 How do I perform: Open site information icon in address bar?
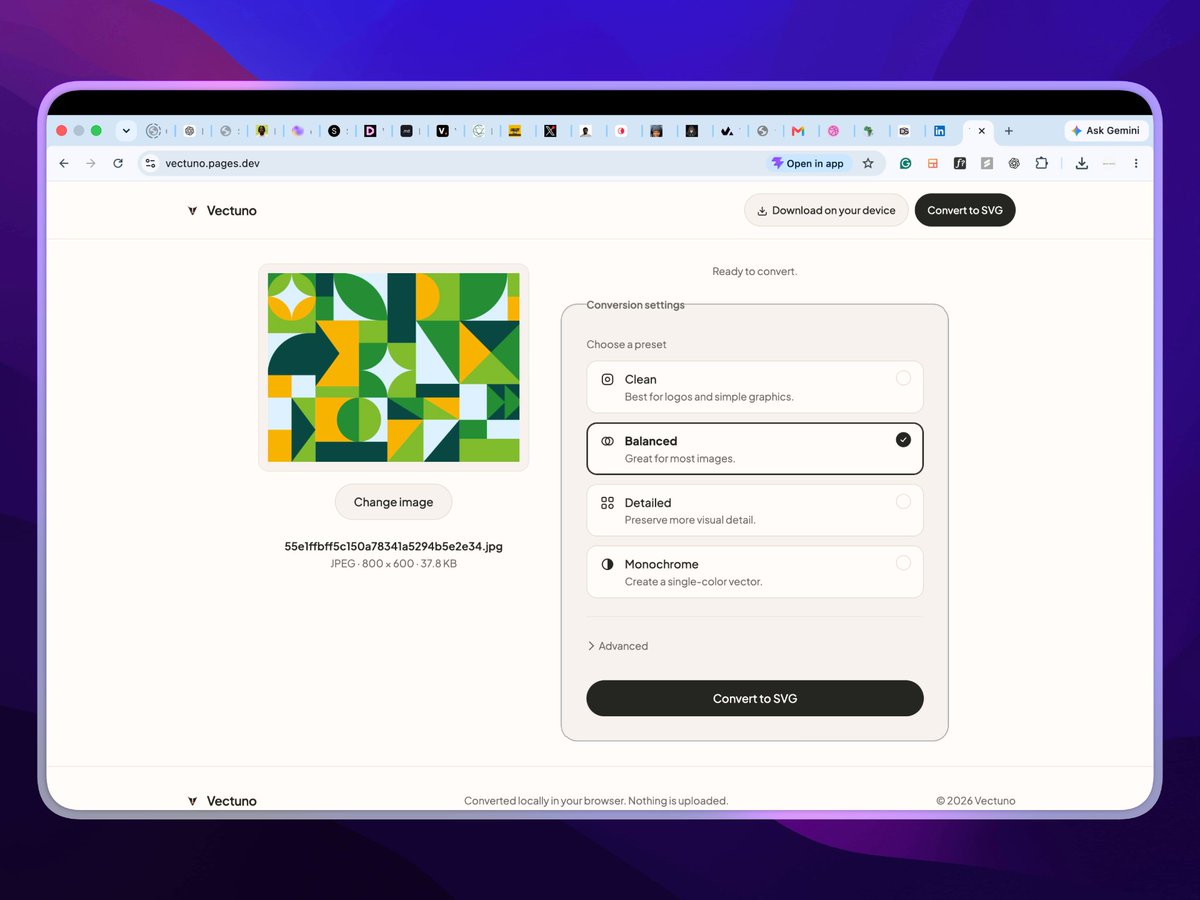pyautogui.click(x=150, y=163)
